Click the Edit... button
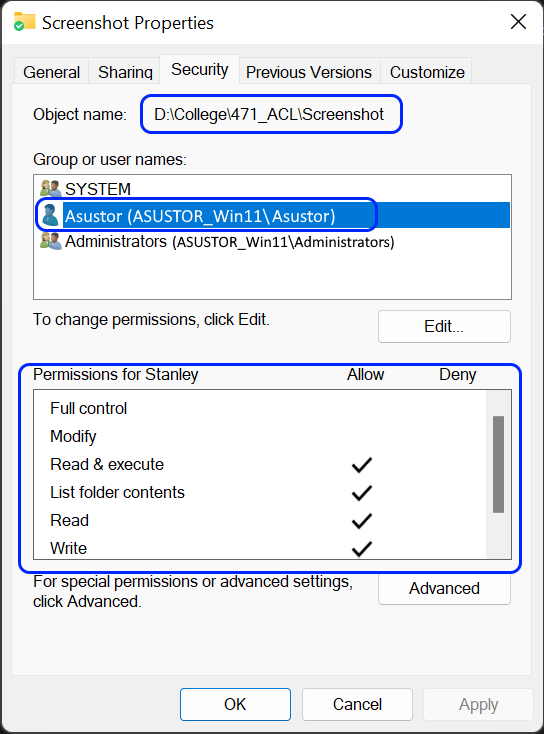Screen dimensions: 544x734 444,326
